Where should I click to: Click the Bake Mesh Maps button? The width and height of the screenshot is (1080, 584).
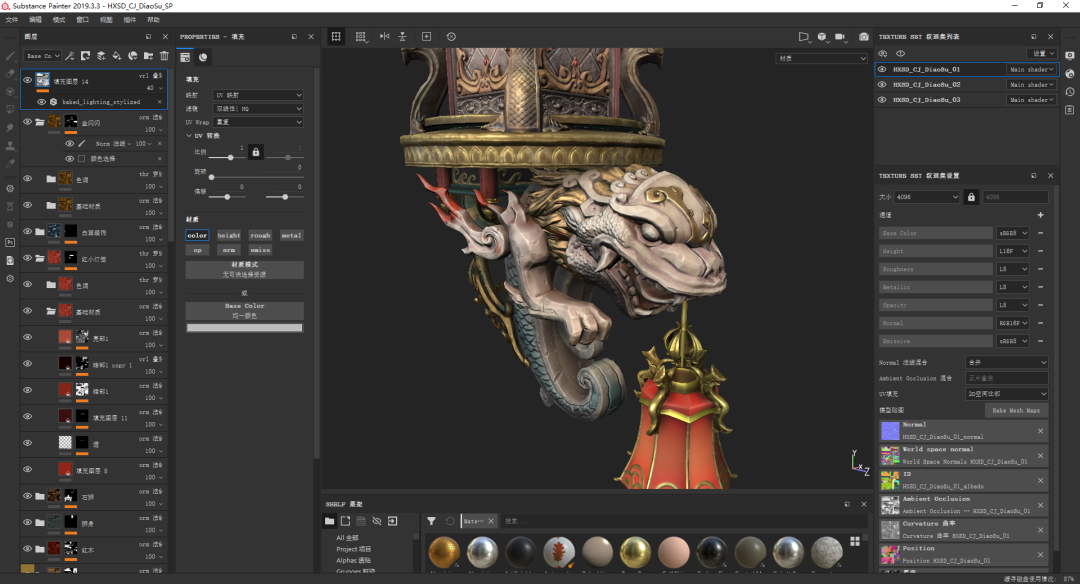pyautogui.click(x=1015, y=411)
